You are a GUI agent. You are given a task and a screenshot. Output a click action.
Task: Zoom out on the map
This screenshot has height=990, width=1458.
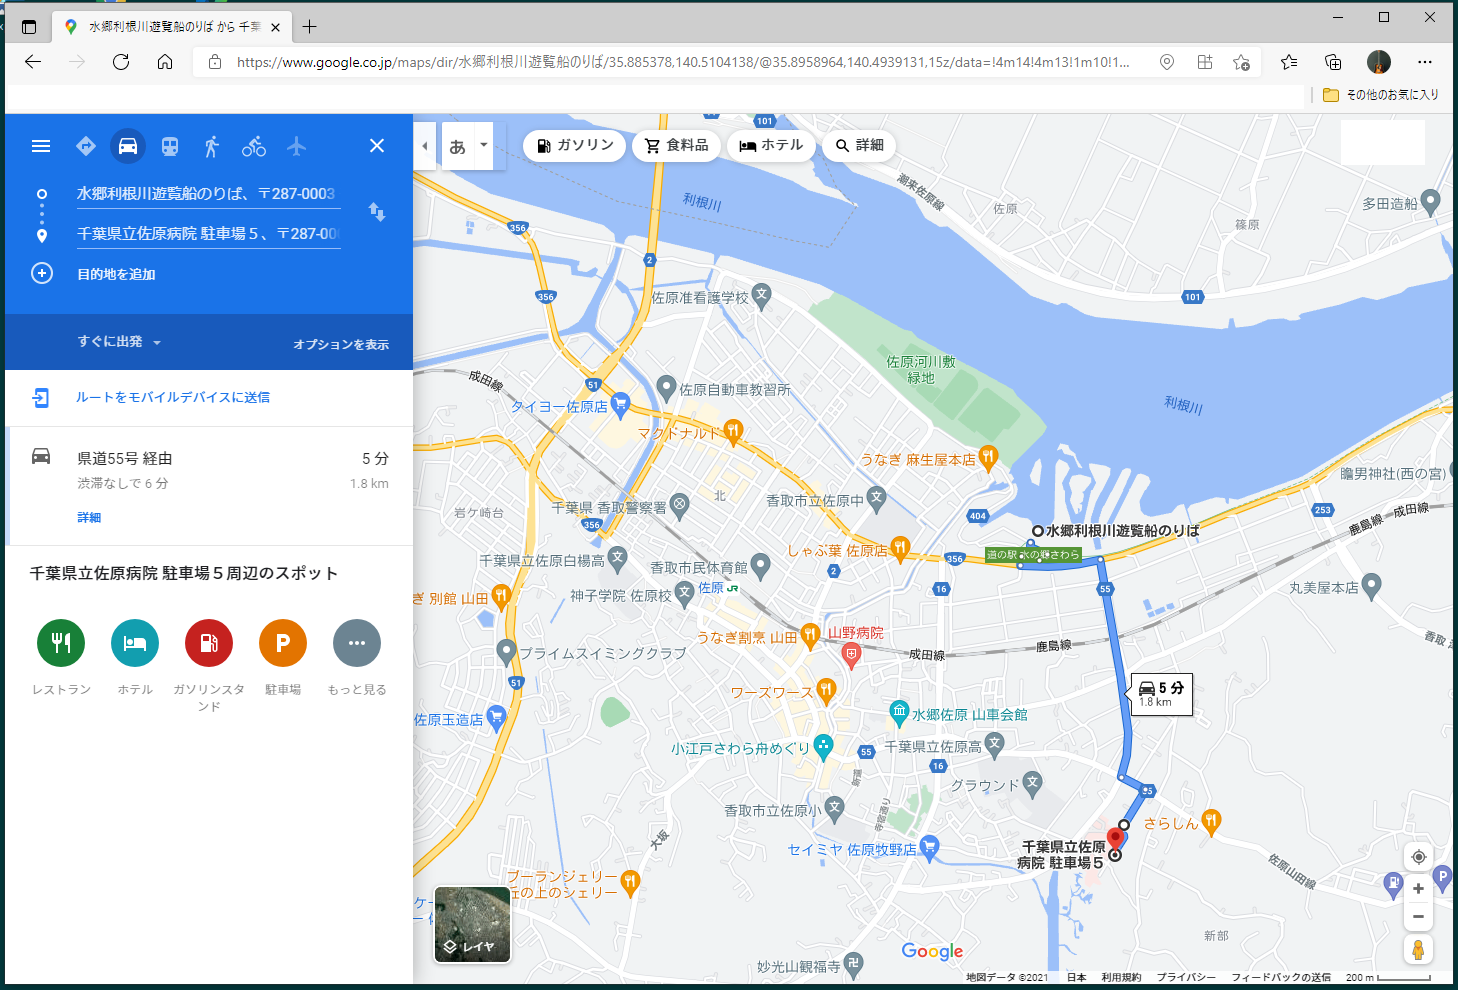coord(1418,916)
